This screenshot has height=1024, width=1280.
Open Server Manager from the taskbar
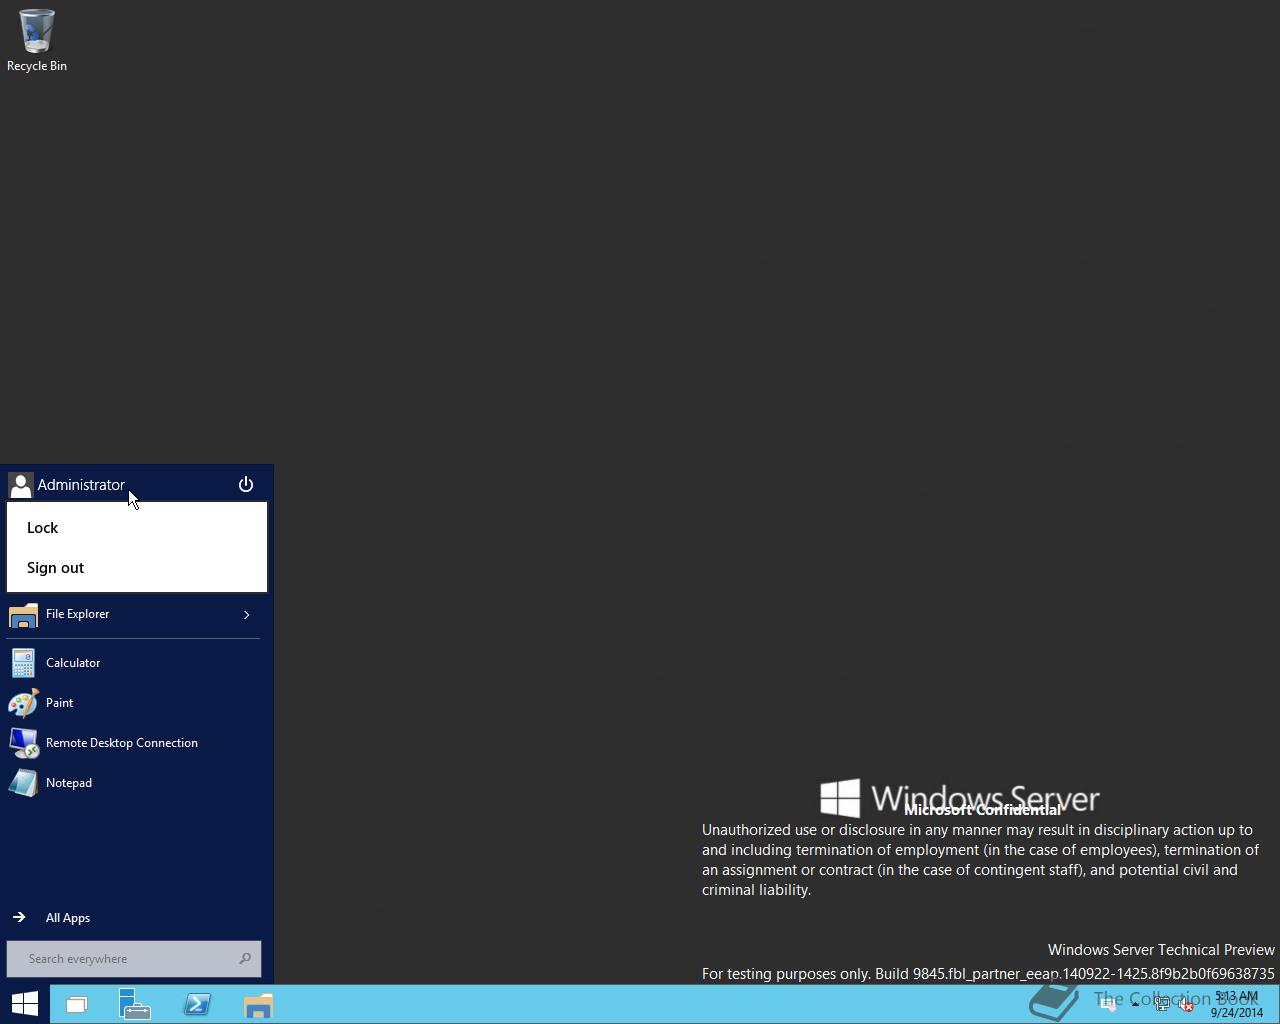click(x=134, y=1005)
